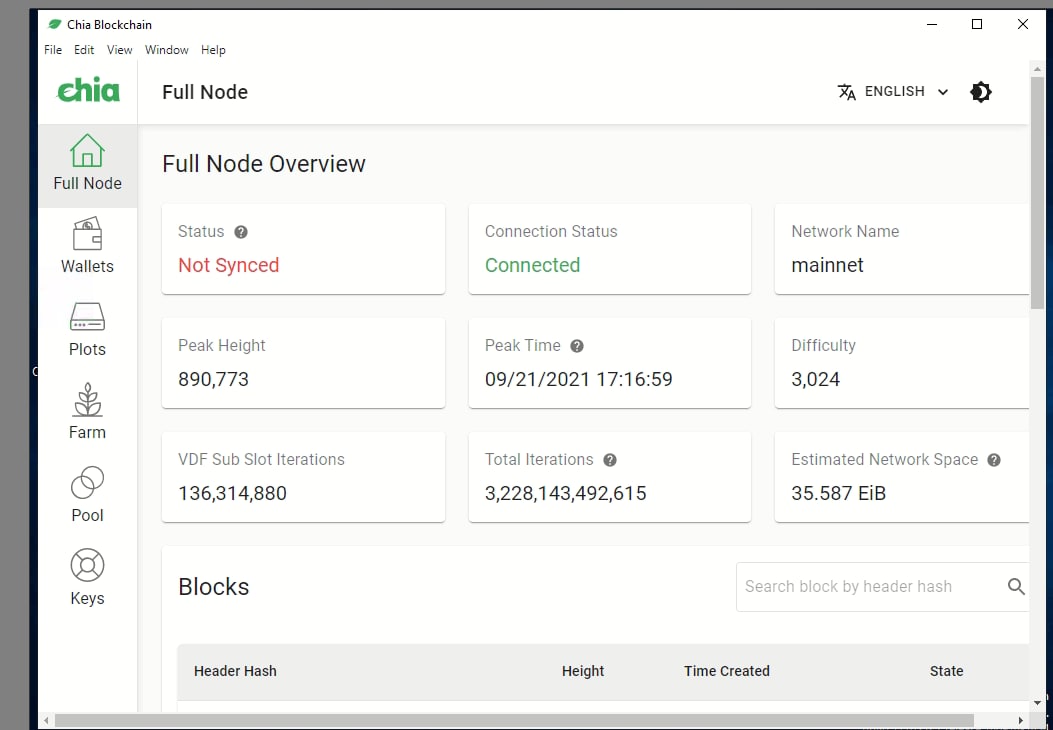
Task: Click the Chia leaf icon in title bar
Action: (54, 24)
